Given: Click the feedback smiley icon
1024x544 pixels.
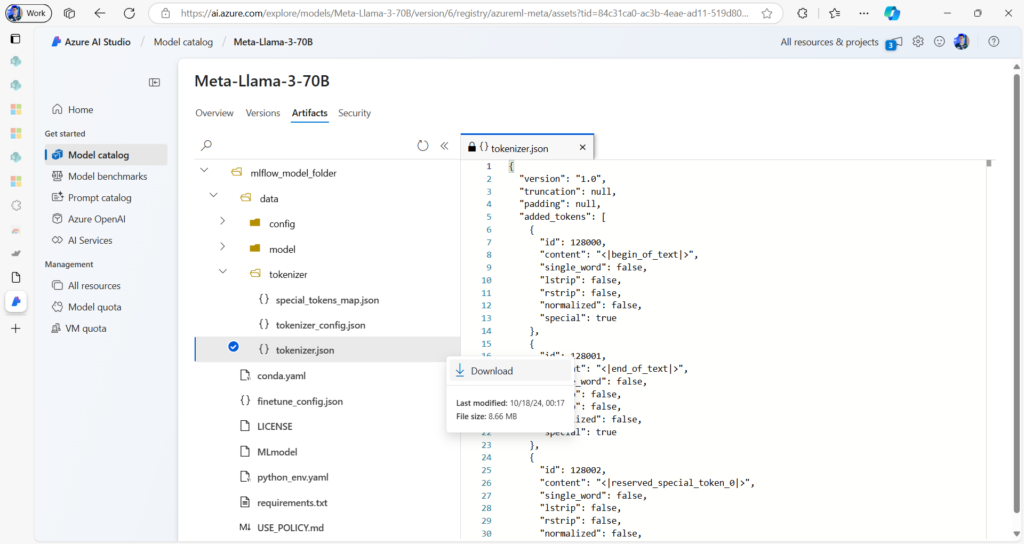Looking at the screenshot, I should (939, 42).
